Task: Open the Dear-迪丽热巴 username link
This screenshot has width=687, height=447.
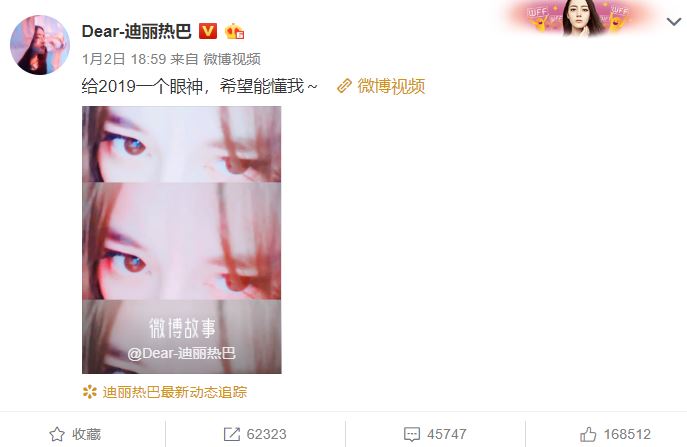Action: pos(136,31)
